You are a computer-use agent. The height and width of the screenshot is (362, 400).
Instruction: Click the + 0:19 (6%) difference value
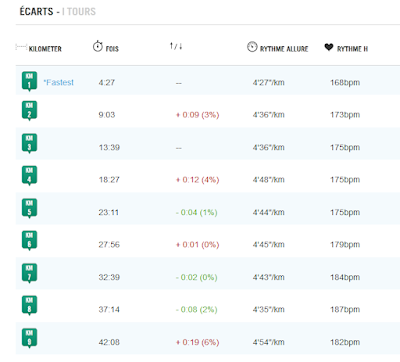(x=197, y=342)
